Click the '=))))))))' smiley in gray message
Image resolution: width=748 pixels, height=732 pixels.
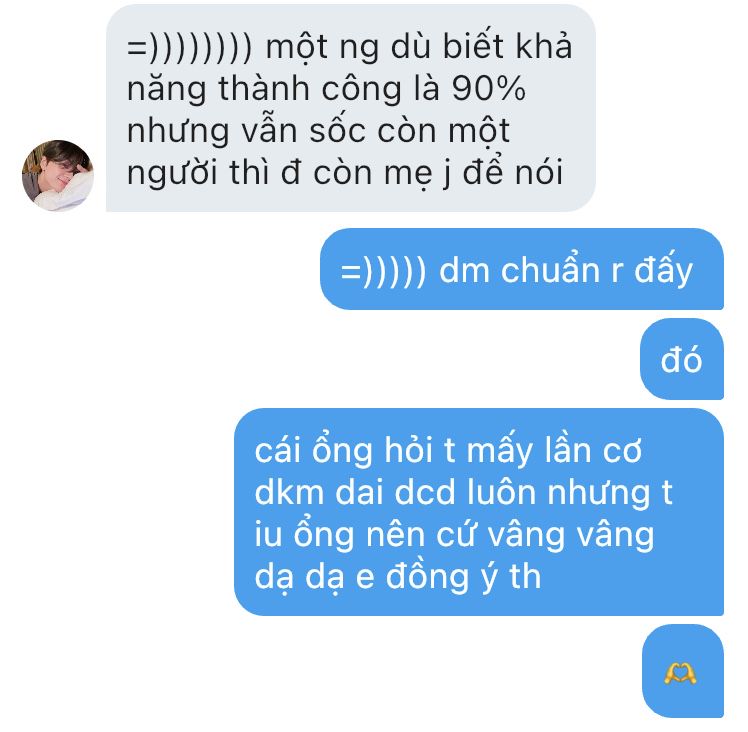[x=189, y=48]
